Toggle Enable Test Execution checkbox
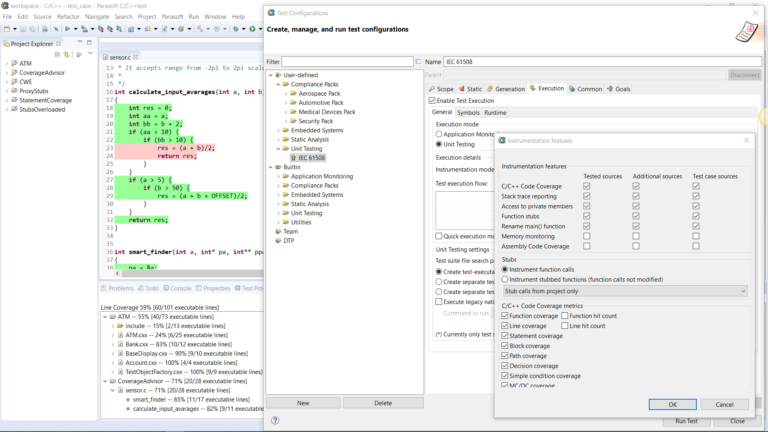The width and height of the screenshot is (768, 432). pyautogui.click(x=433, y=101)
